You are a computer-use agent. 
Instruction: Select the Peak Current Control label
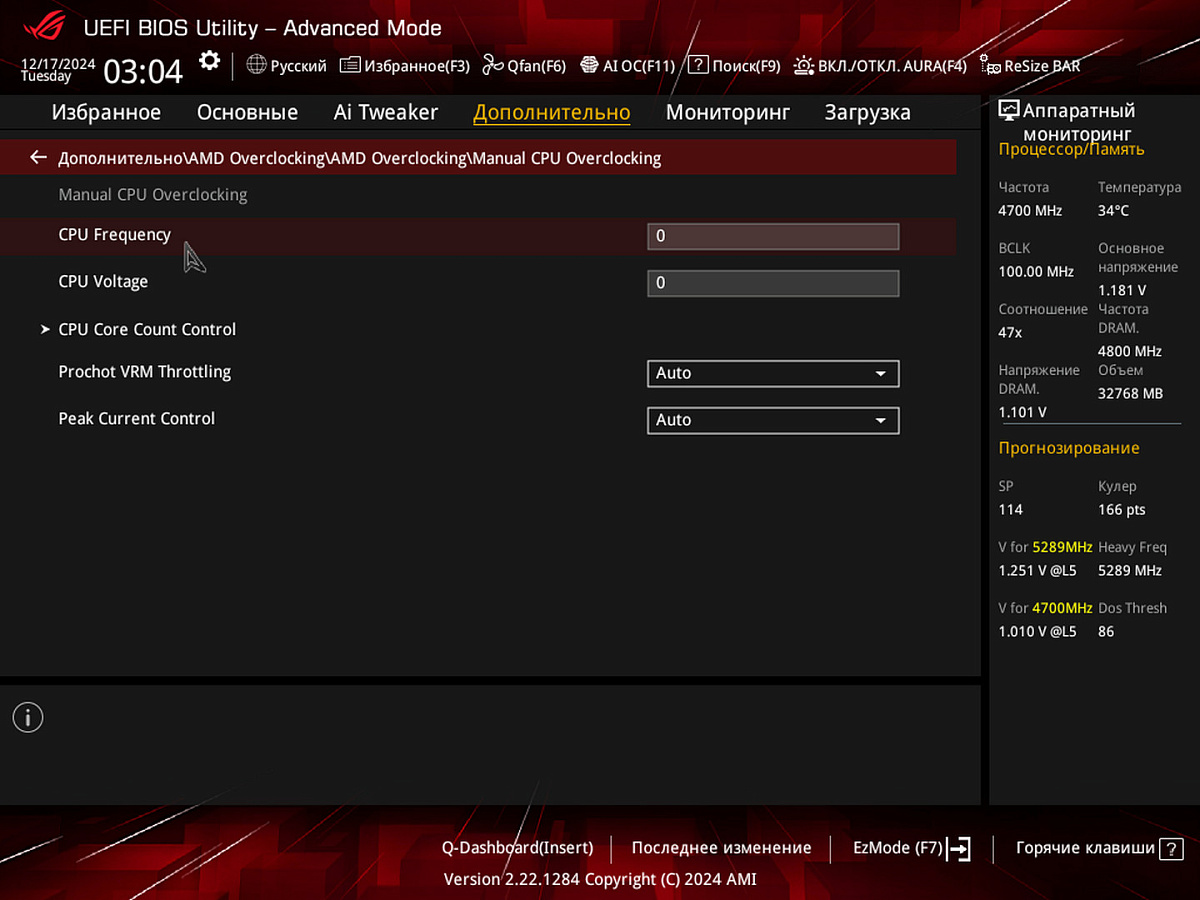(x=137, y=419)
